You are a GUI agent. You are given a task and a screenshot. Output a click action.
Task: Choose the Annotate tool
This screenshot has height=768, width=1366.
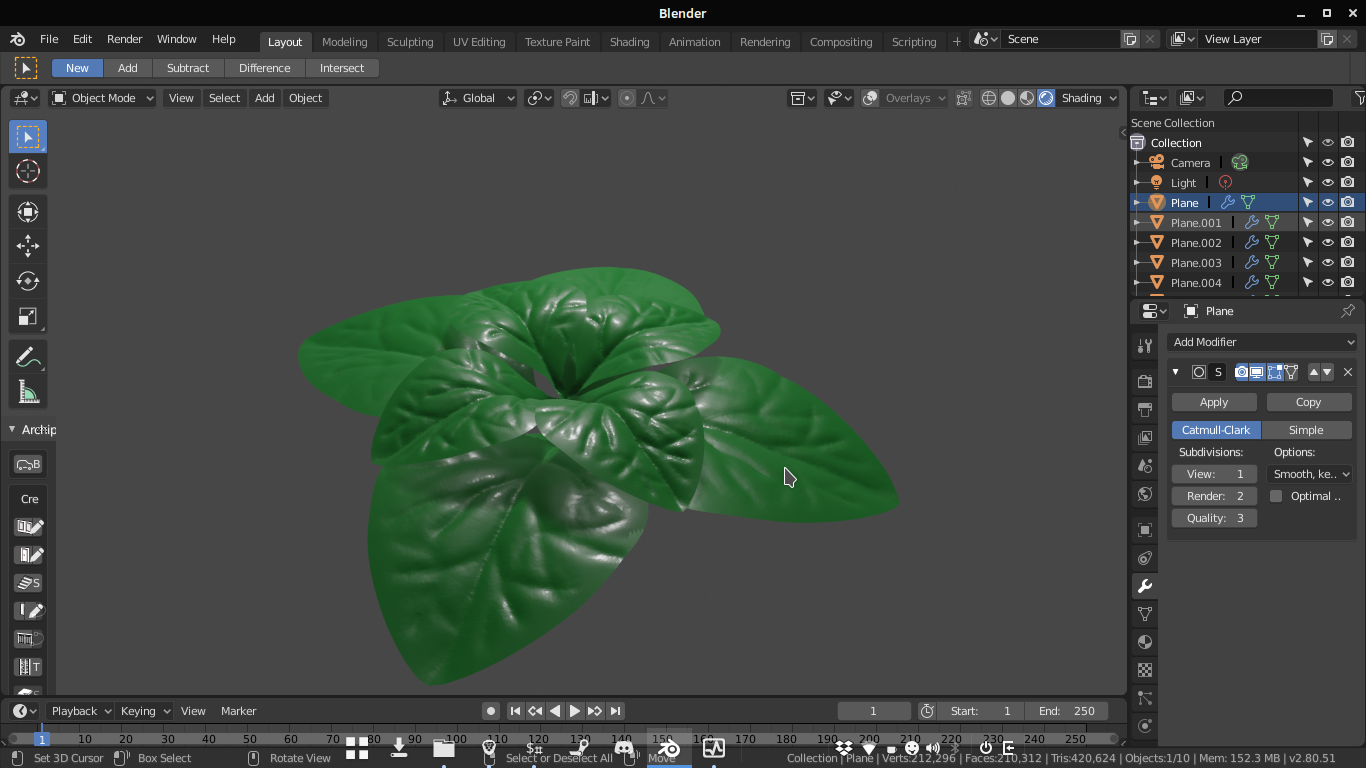coord(28,357)
